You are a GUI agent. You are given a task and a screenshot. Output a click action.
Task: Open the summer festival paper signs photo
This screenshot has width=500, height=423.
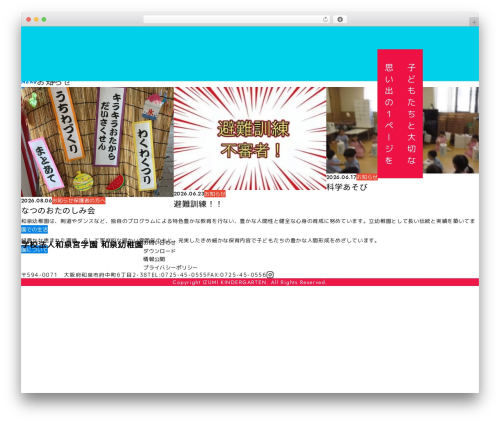tap(97, 142)
